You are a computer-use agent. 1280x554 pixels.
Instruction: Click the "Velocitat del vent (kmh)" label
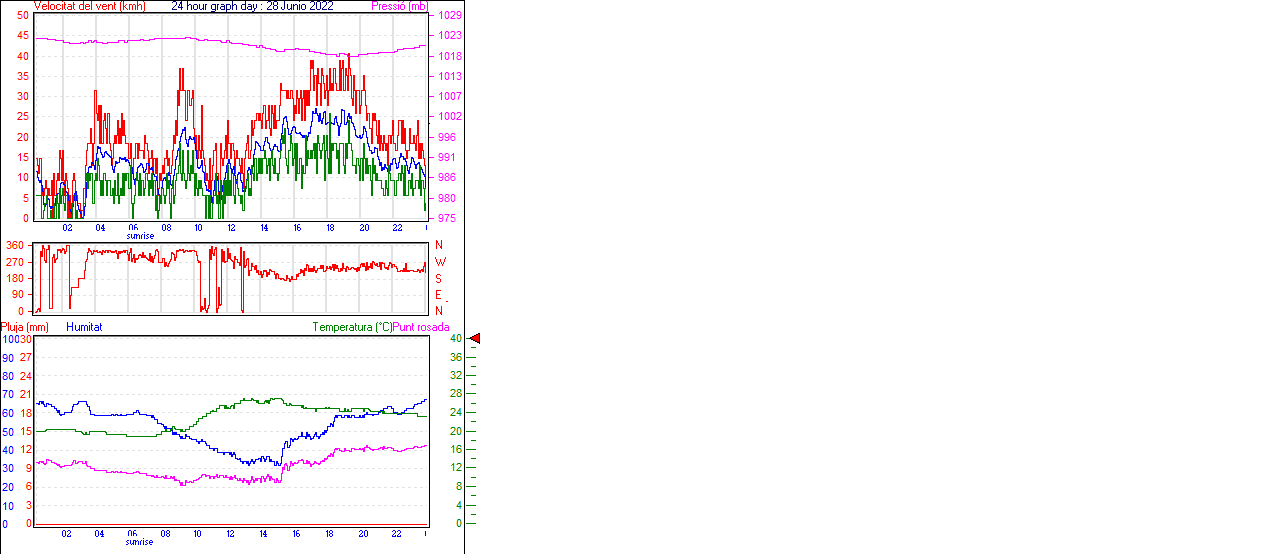[89, 6]
